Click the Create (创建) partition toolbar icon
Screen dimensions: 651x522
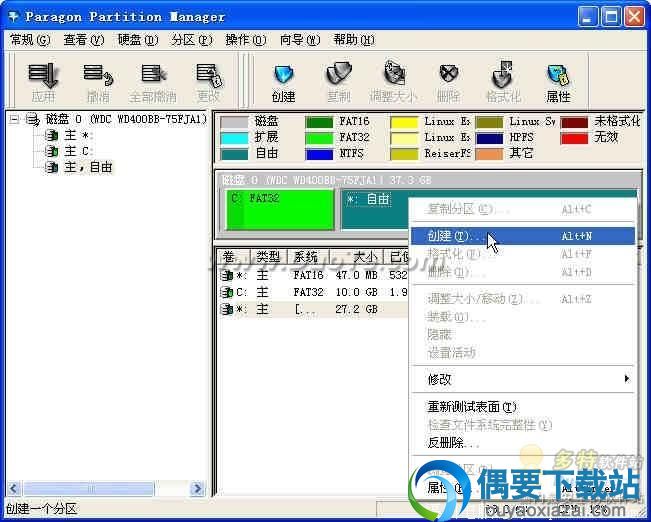284,75
